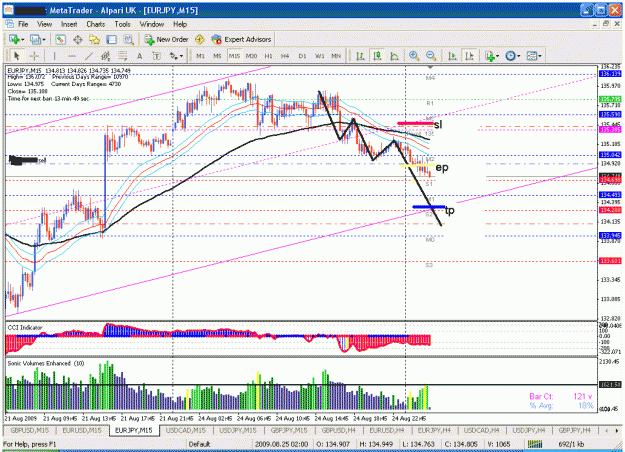The image size is (625, 452).
Task: Open the Templates icon
Action: 532,56
